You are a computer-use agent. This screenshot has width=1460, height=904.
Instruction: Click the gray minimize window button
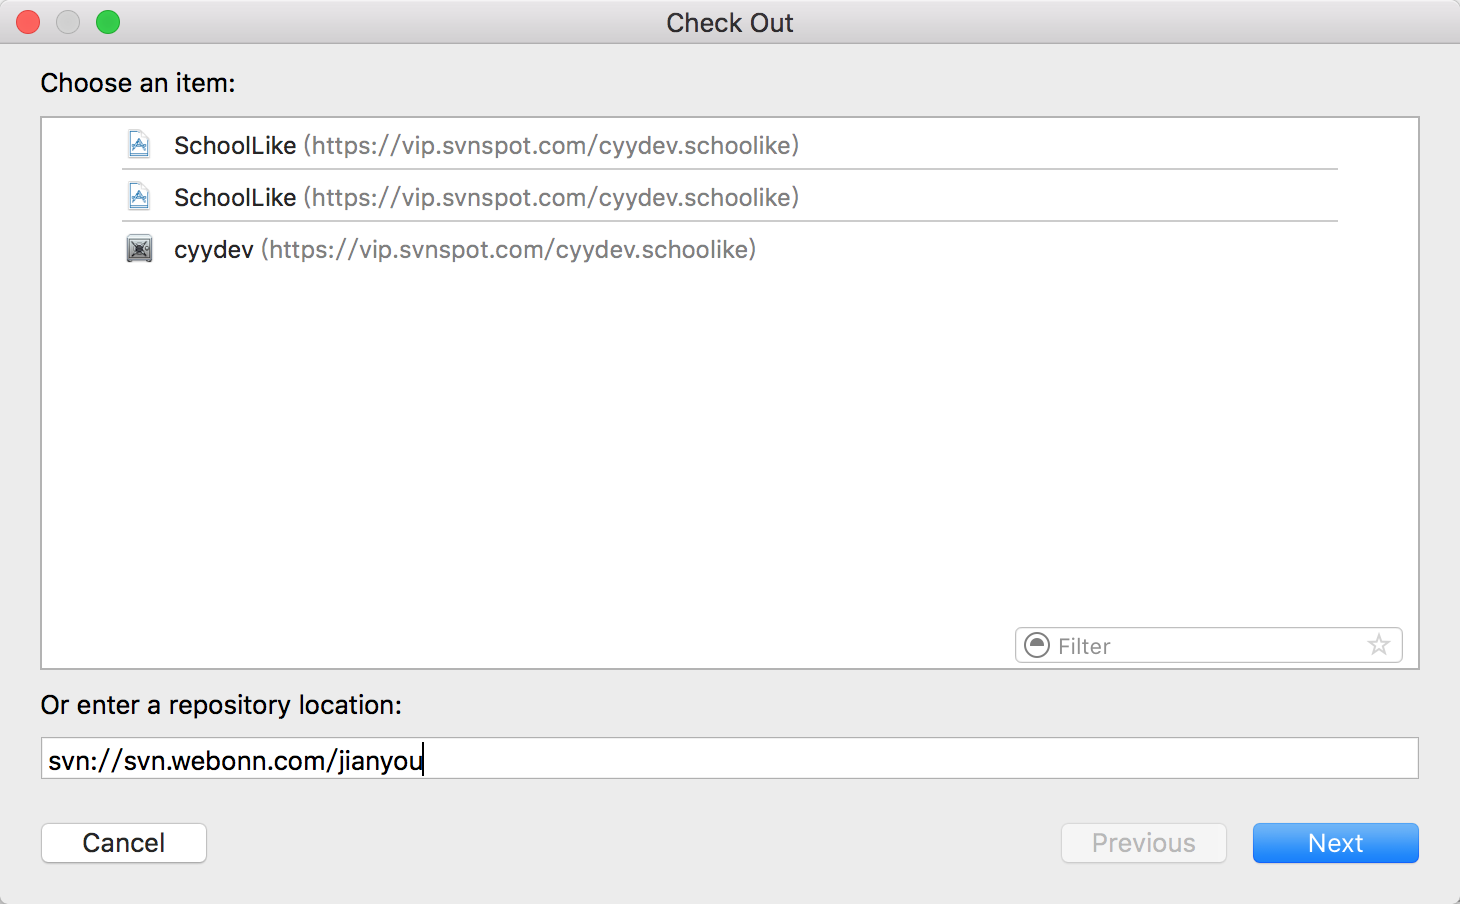tap(68, 22)
